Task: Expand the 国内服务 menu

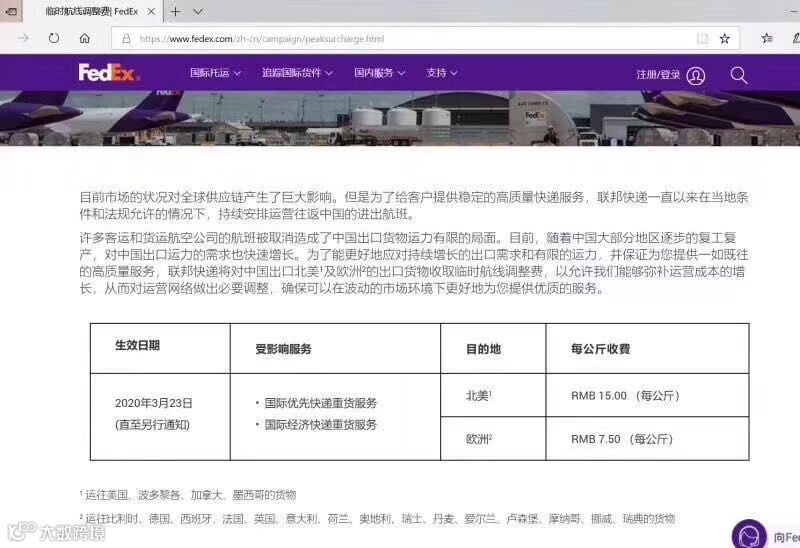Action: click(380, 73)
